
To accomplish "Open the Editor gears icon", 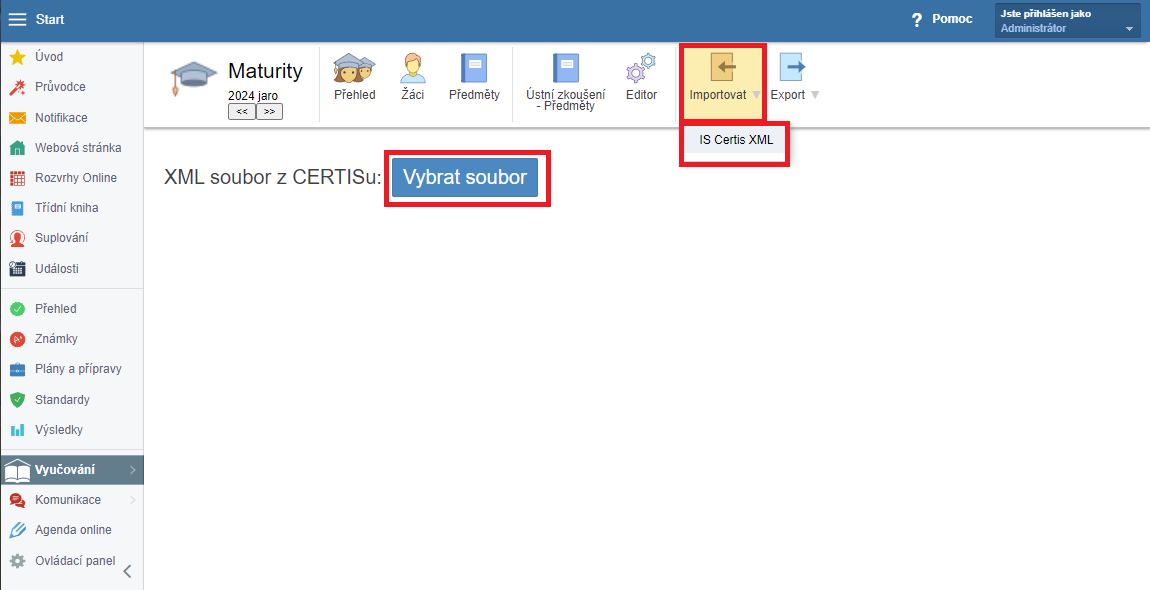I will 641,69.
